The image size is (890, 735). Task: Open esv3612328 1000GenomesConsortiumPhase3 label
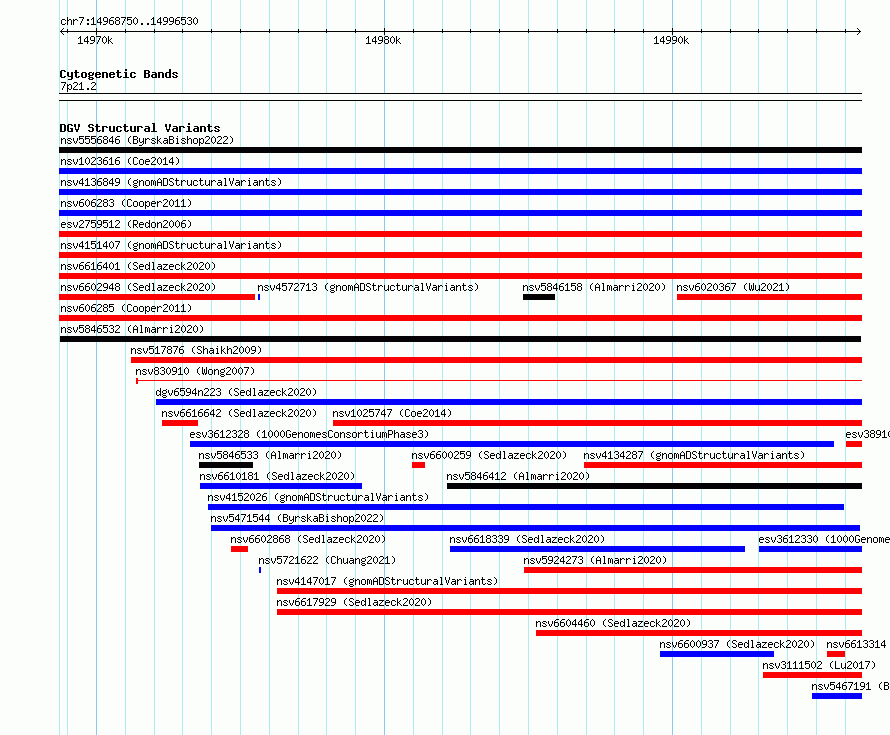coord(309,434)
